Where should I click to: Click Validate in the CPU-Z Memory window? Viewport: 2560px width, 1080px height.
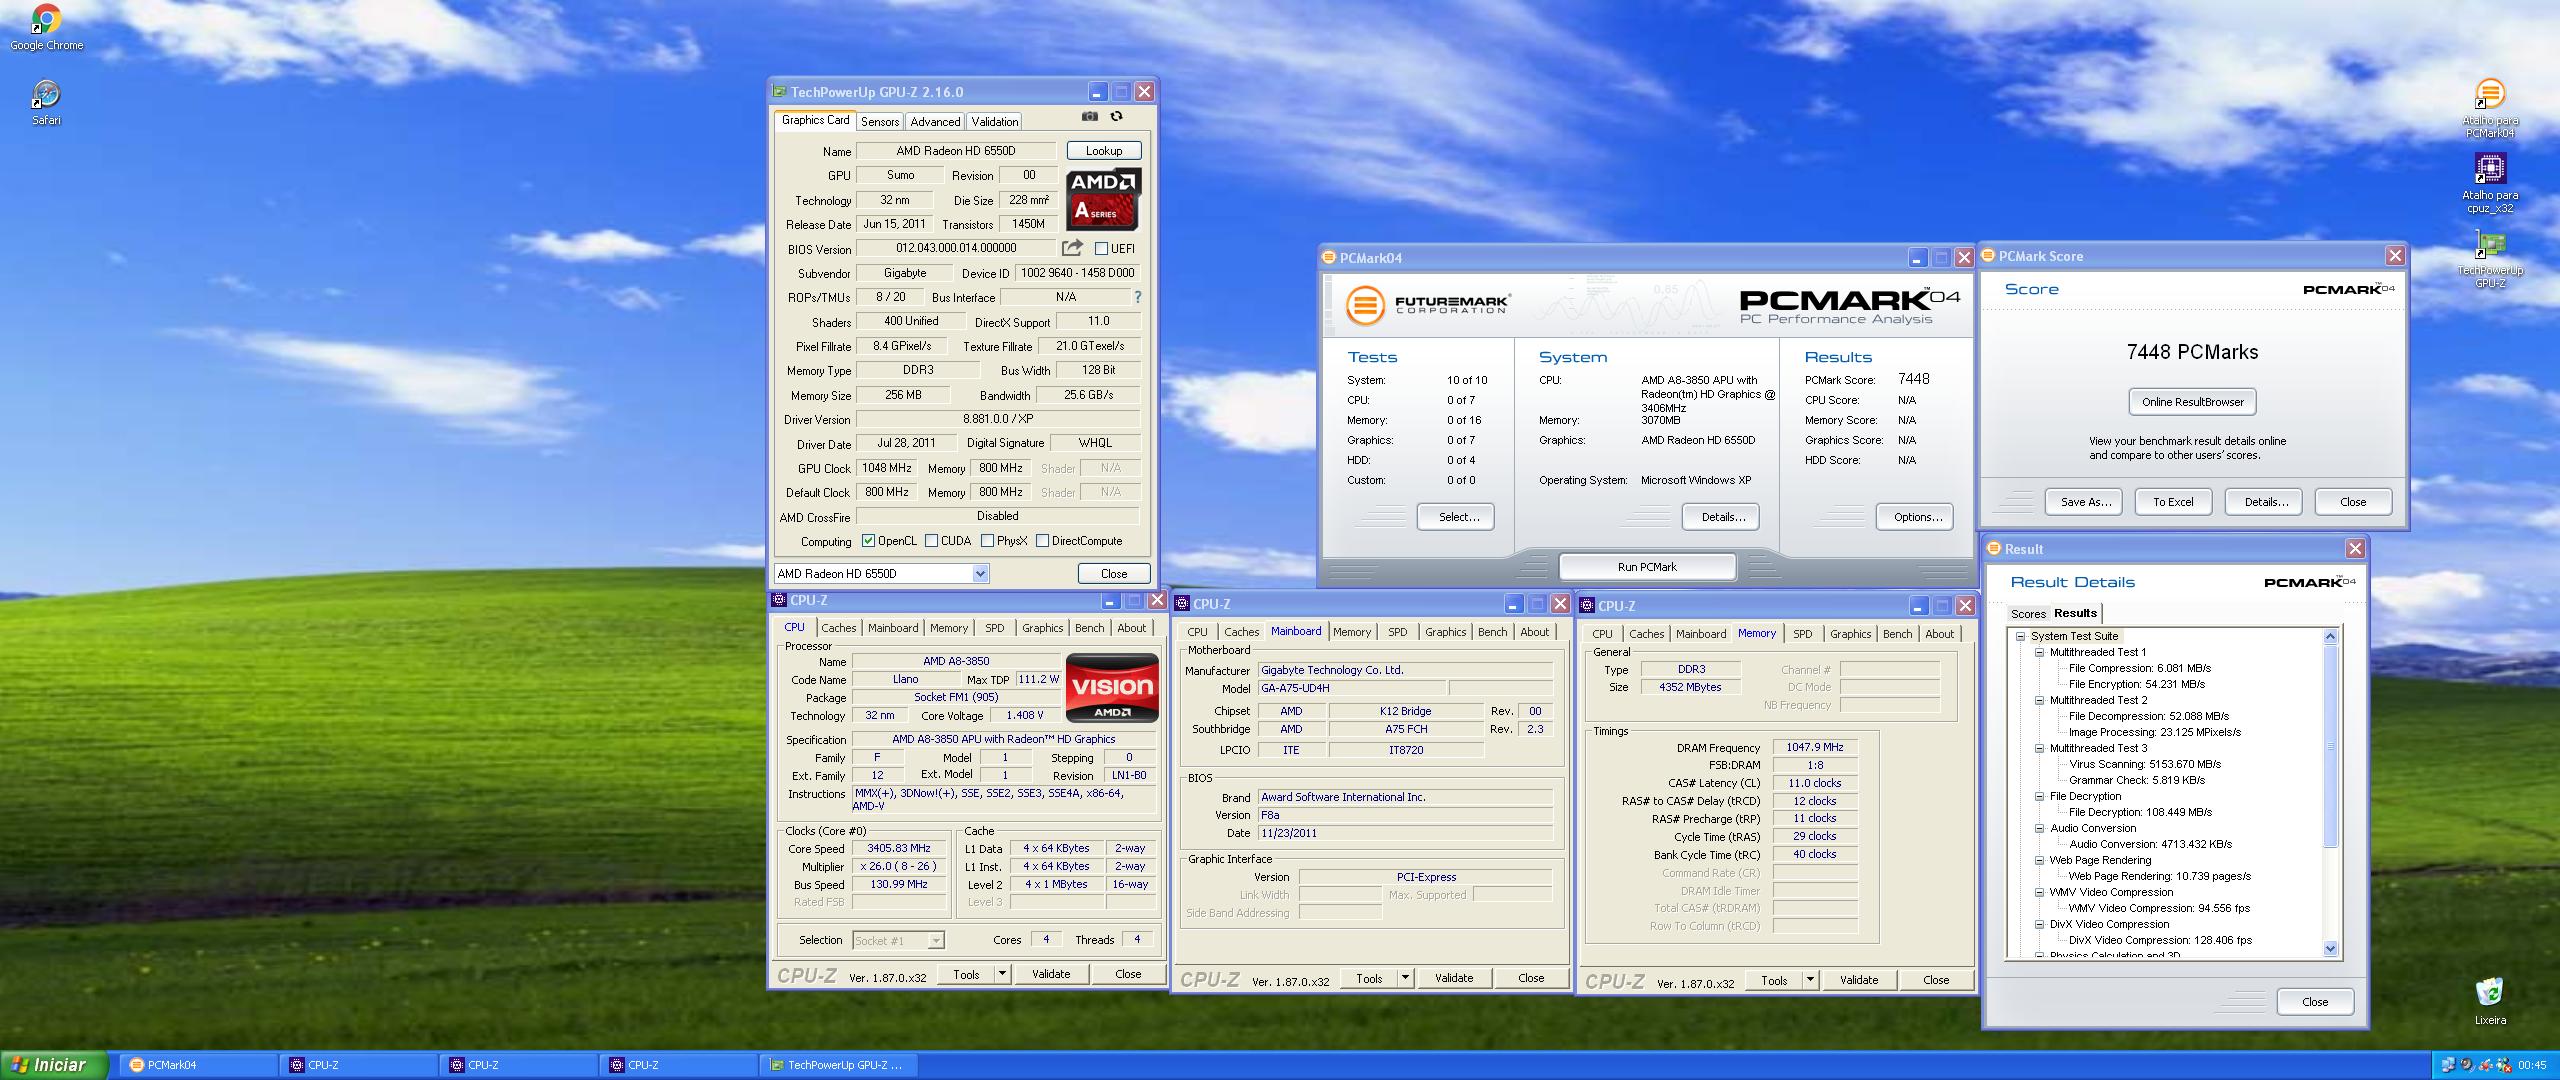click(1858, 980)
